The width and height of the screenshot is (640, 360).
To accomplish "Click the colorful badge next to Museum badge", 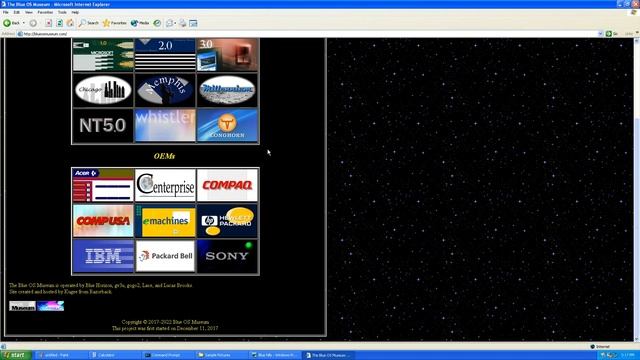I will [51, 306].
